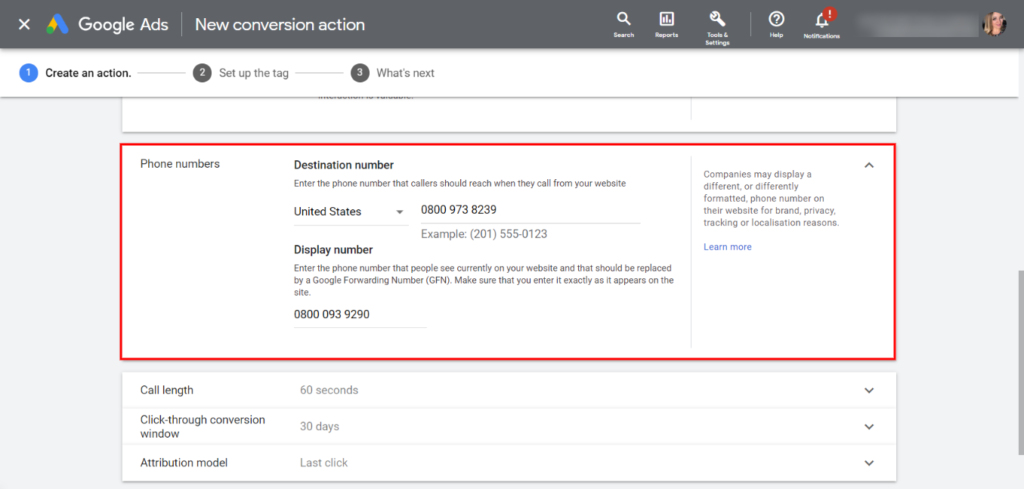Screen dimensions: 1024x489
Task: Open the Notifications bell icon
Action: (822, 20)
